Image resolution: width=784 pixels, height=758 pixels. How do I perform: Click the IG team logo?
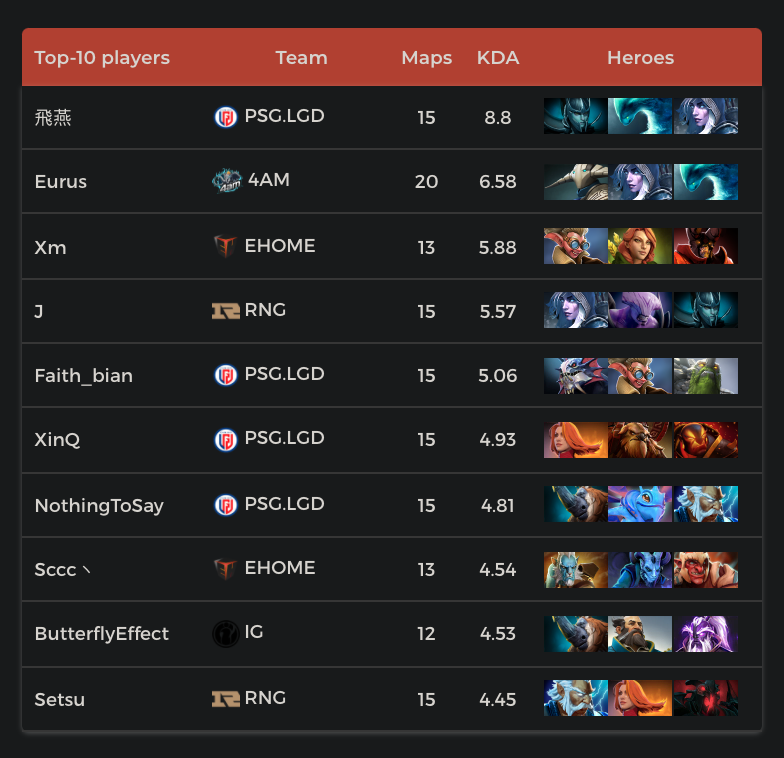click(x=225, y=633)
